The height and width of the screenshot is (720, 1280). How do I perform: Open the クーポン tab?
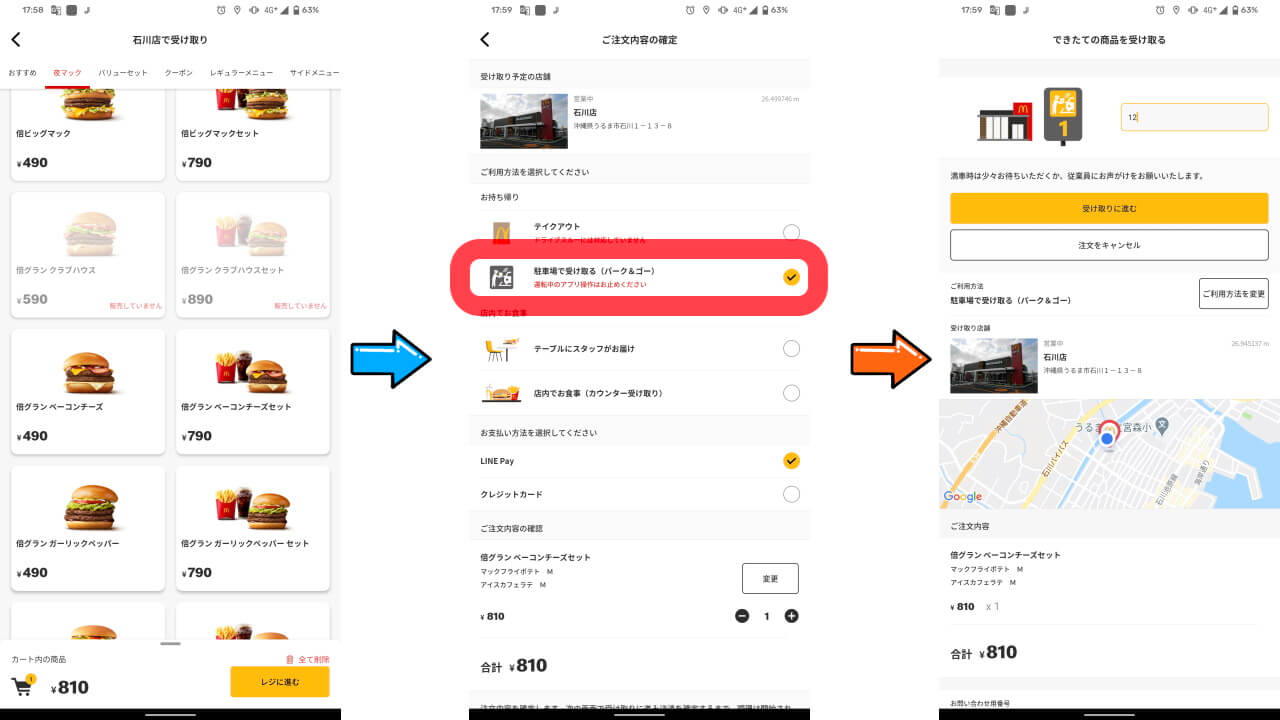pos(179,73)
